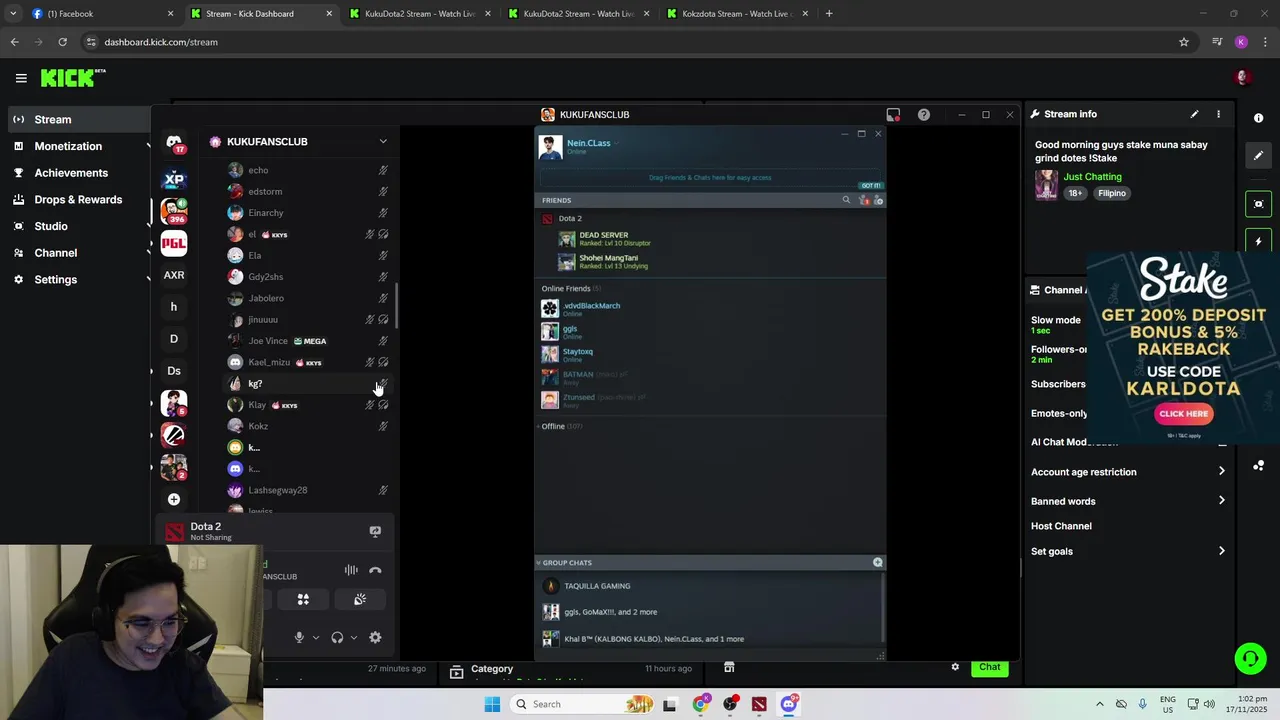1280x720 pixels.
Task: Open the XP Discord server
Action: (174, 180)
